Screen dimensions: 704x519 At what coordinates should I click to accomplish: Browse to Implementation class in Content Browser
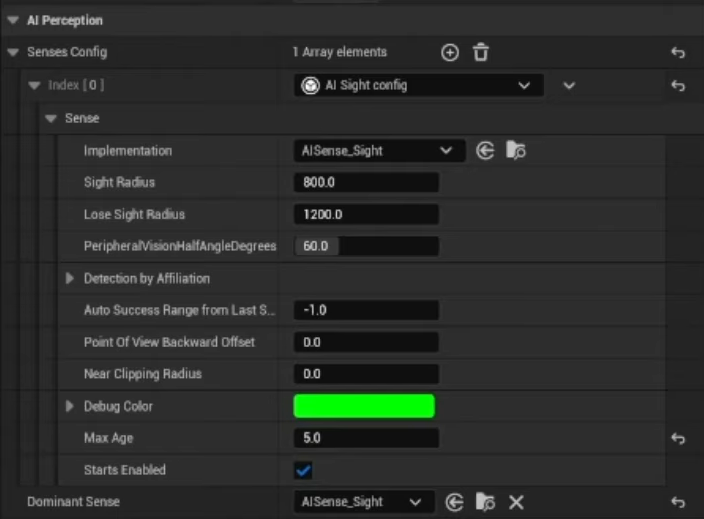pos(515,151)
